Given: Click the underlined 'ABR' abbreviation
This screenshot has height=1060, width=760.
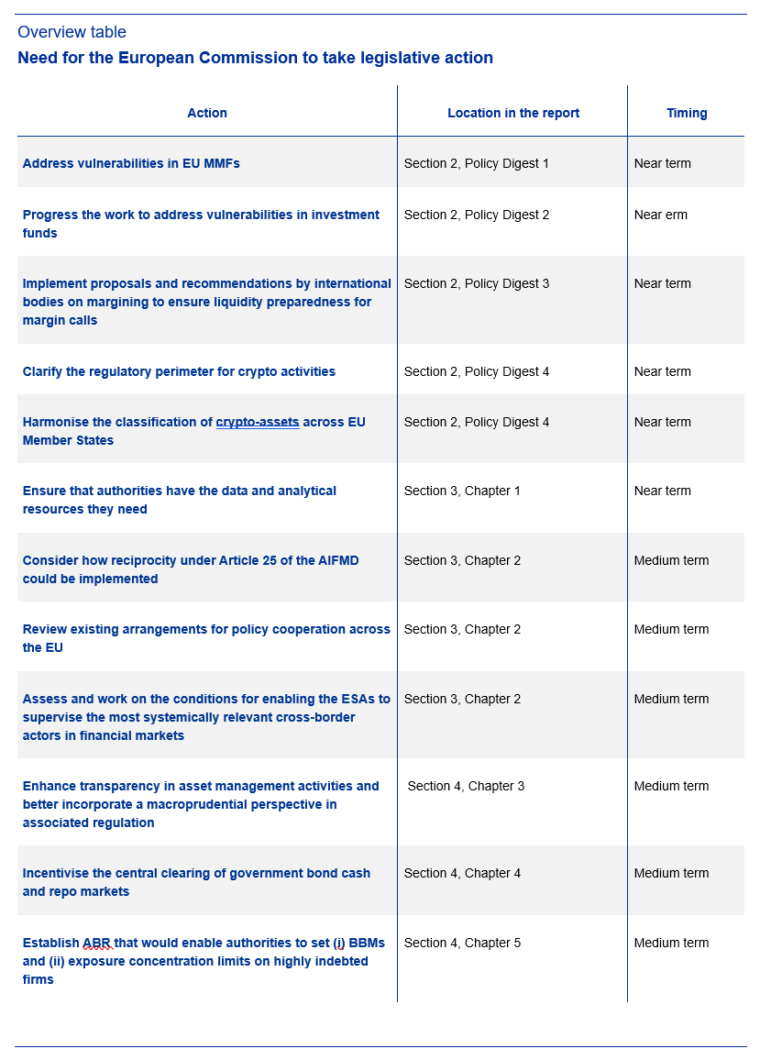Looking at the screenshot, I should (x=97, y=943).
